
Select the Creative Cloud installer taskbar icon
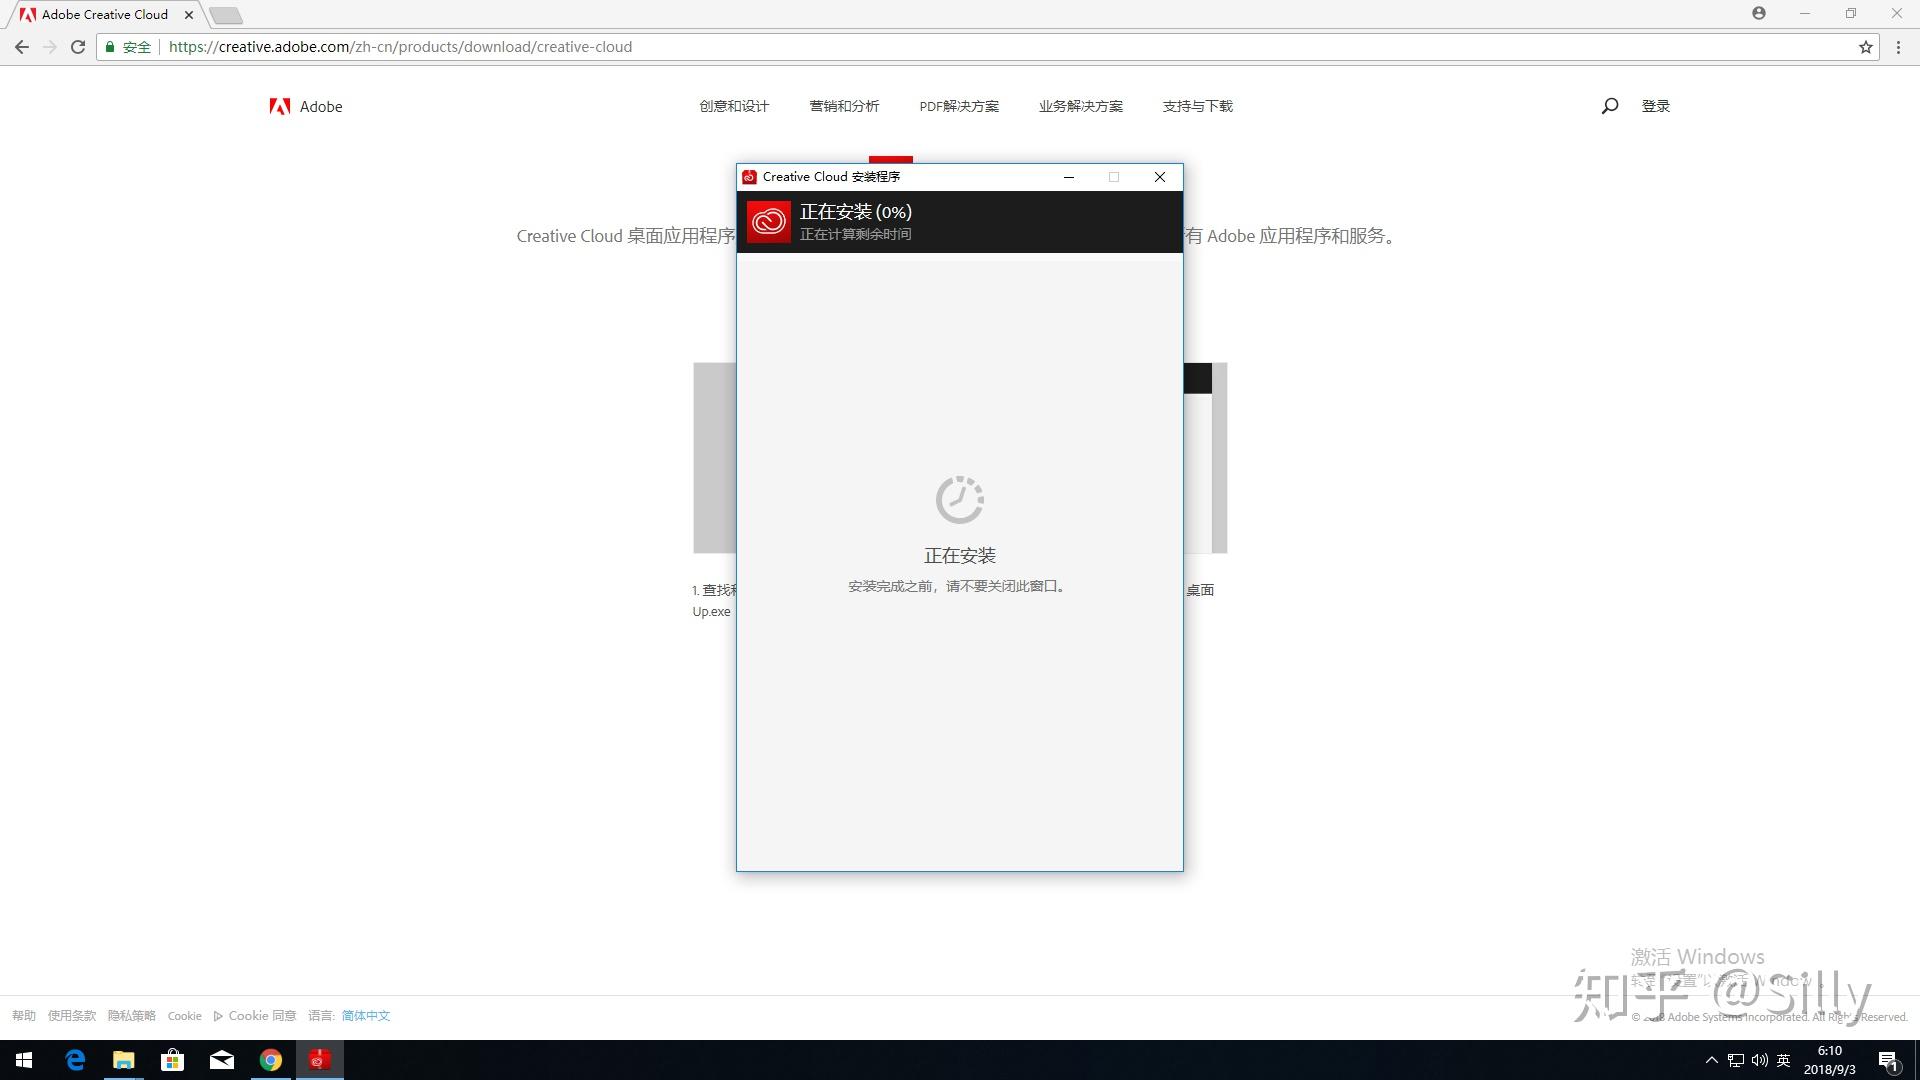coord(320,1060)
